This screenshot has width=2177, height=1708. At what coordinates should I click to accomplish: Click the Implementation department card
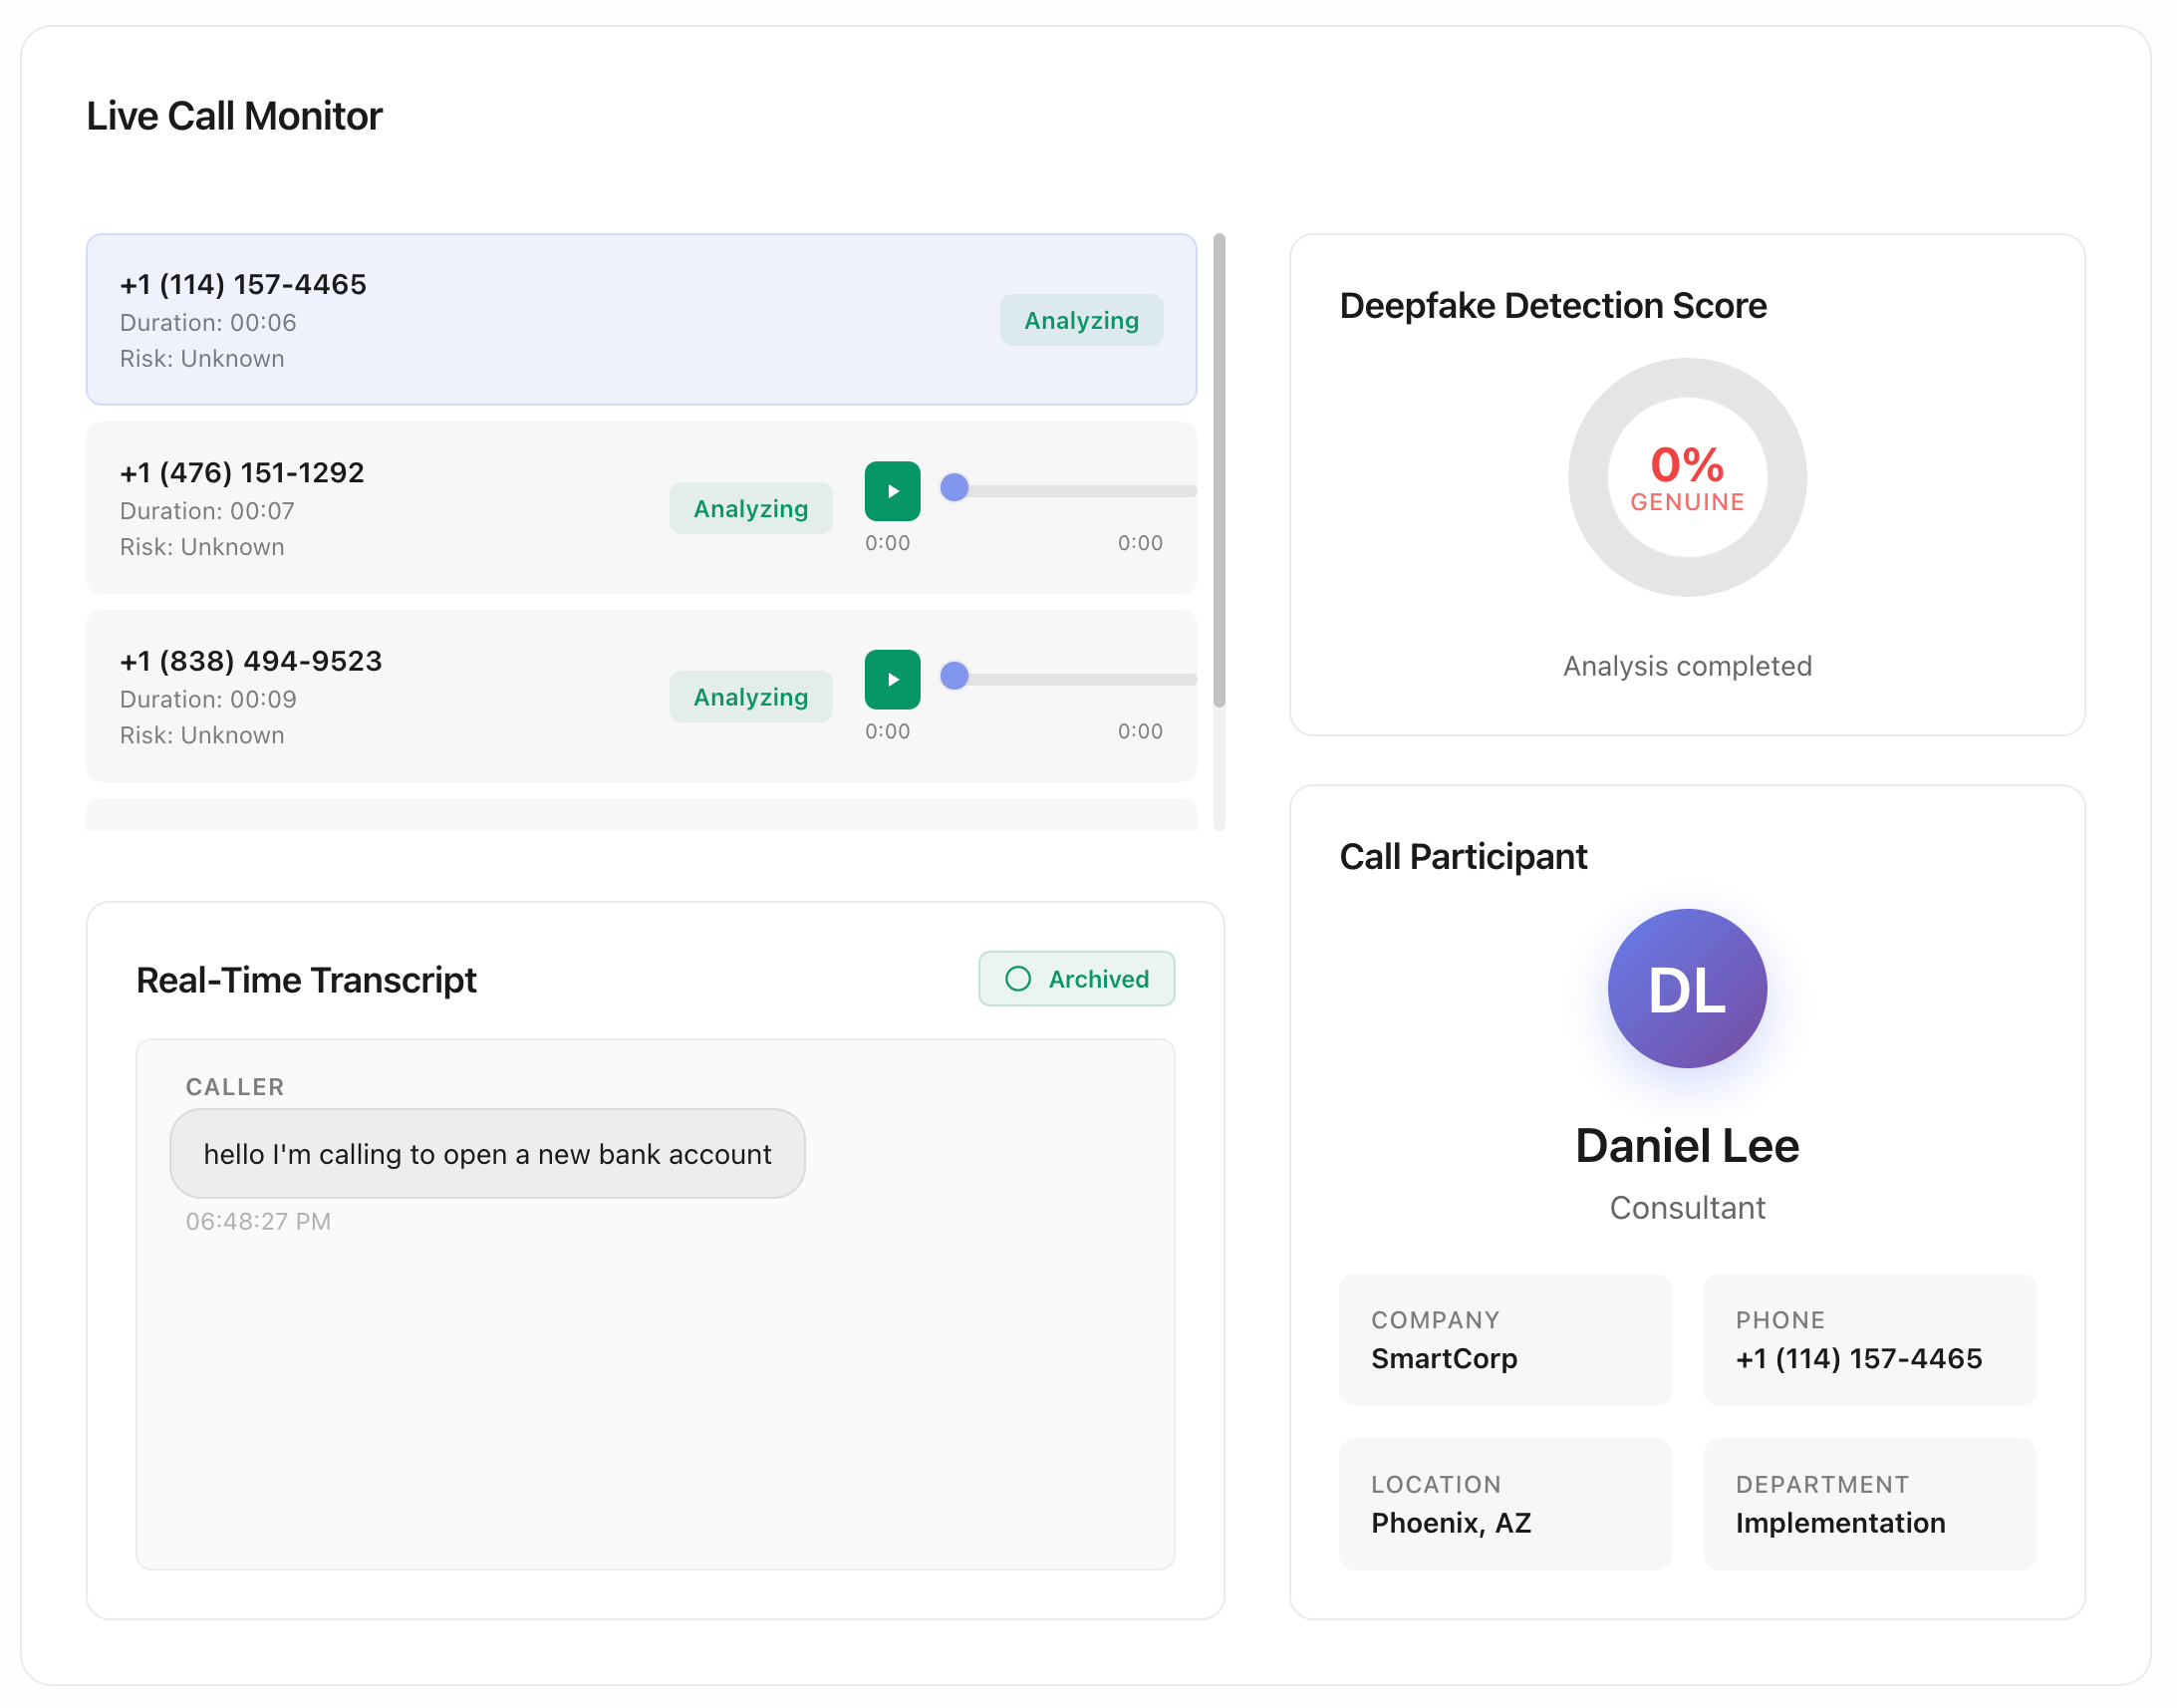click(1870, 1505)
